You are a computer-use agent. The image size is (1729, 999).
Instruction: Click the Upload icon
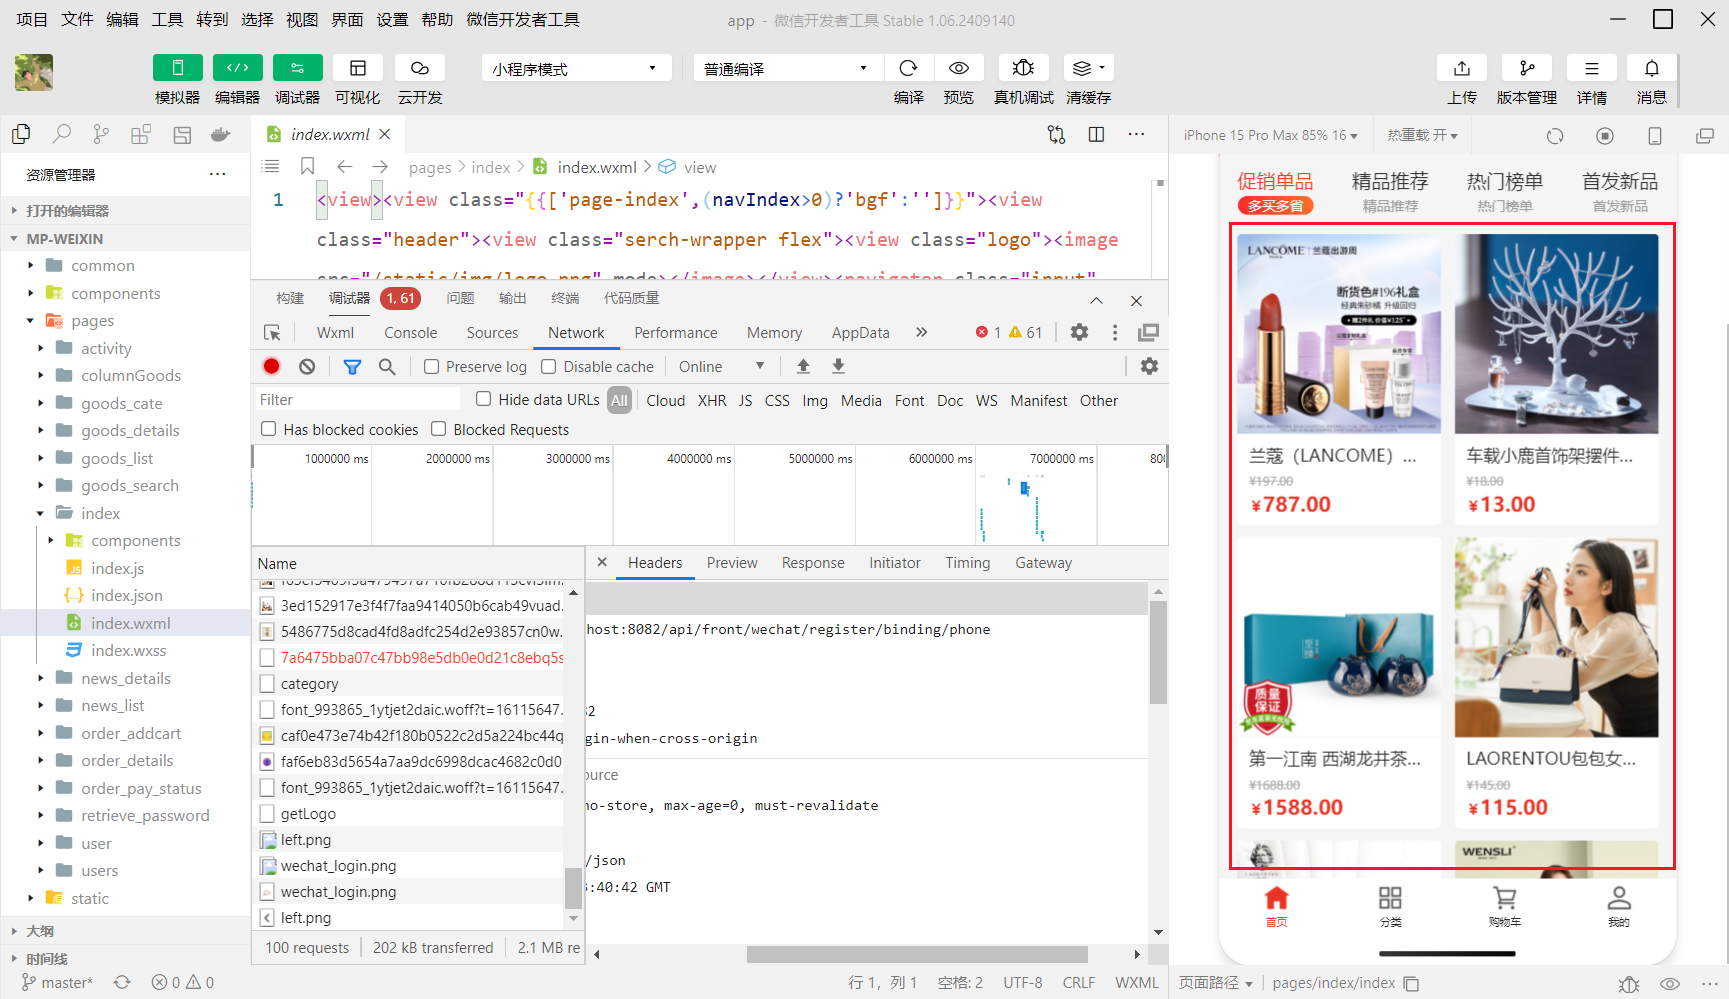[1462, 68]
